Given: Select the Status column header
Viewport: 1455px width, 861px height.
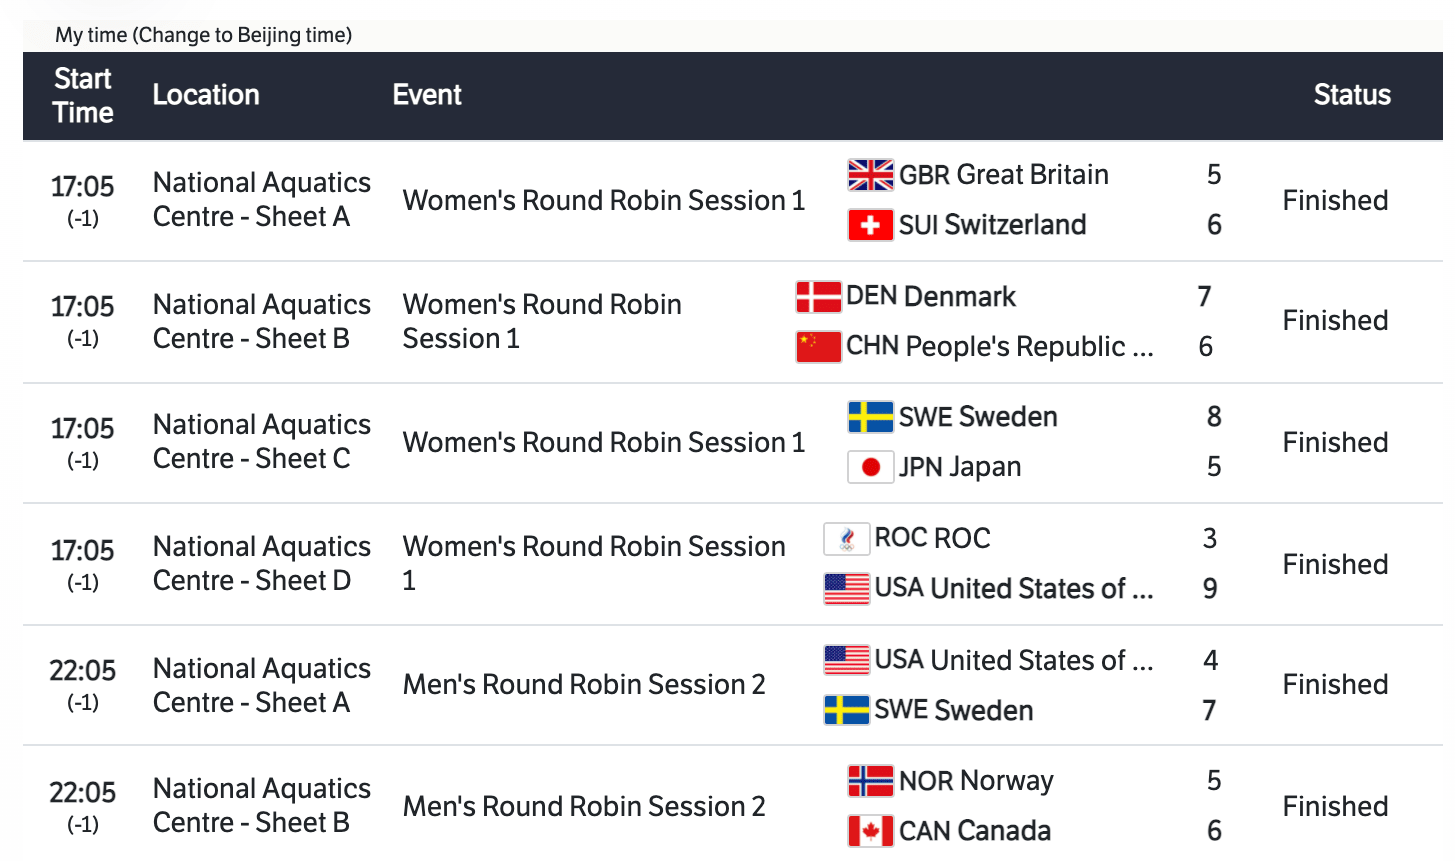Looking at the screenshot, I should pos(1352,95).
